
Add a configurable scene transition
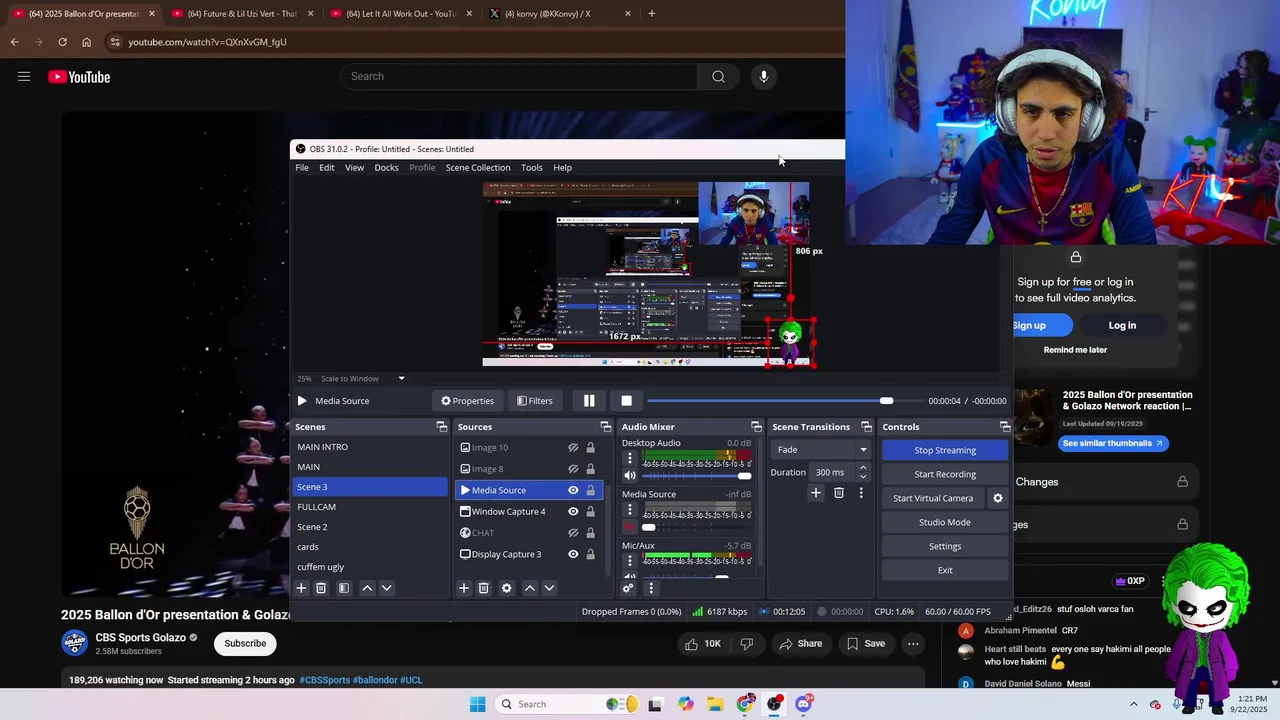(816, 493)
